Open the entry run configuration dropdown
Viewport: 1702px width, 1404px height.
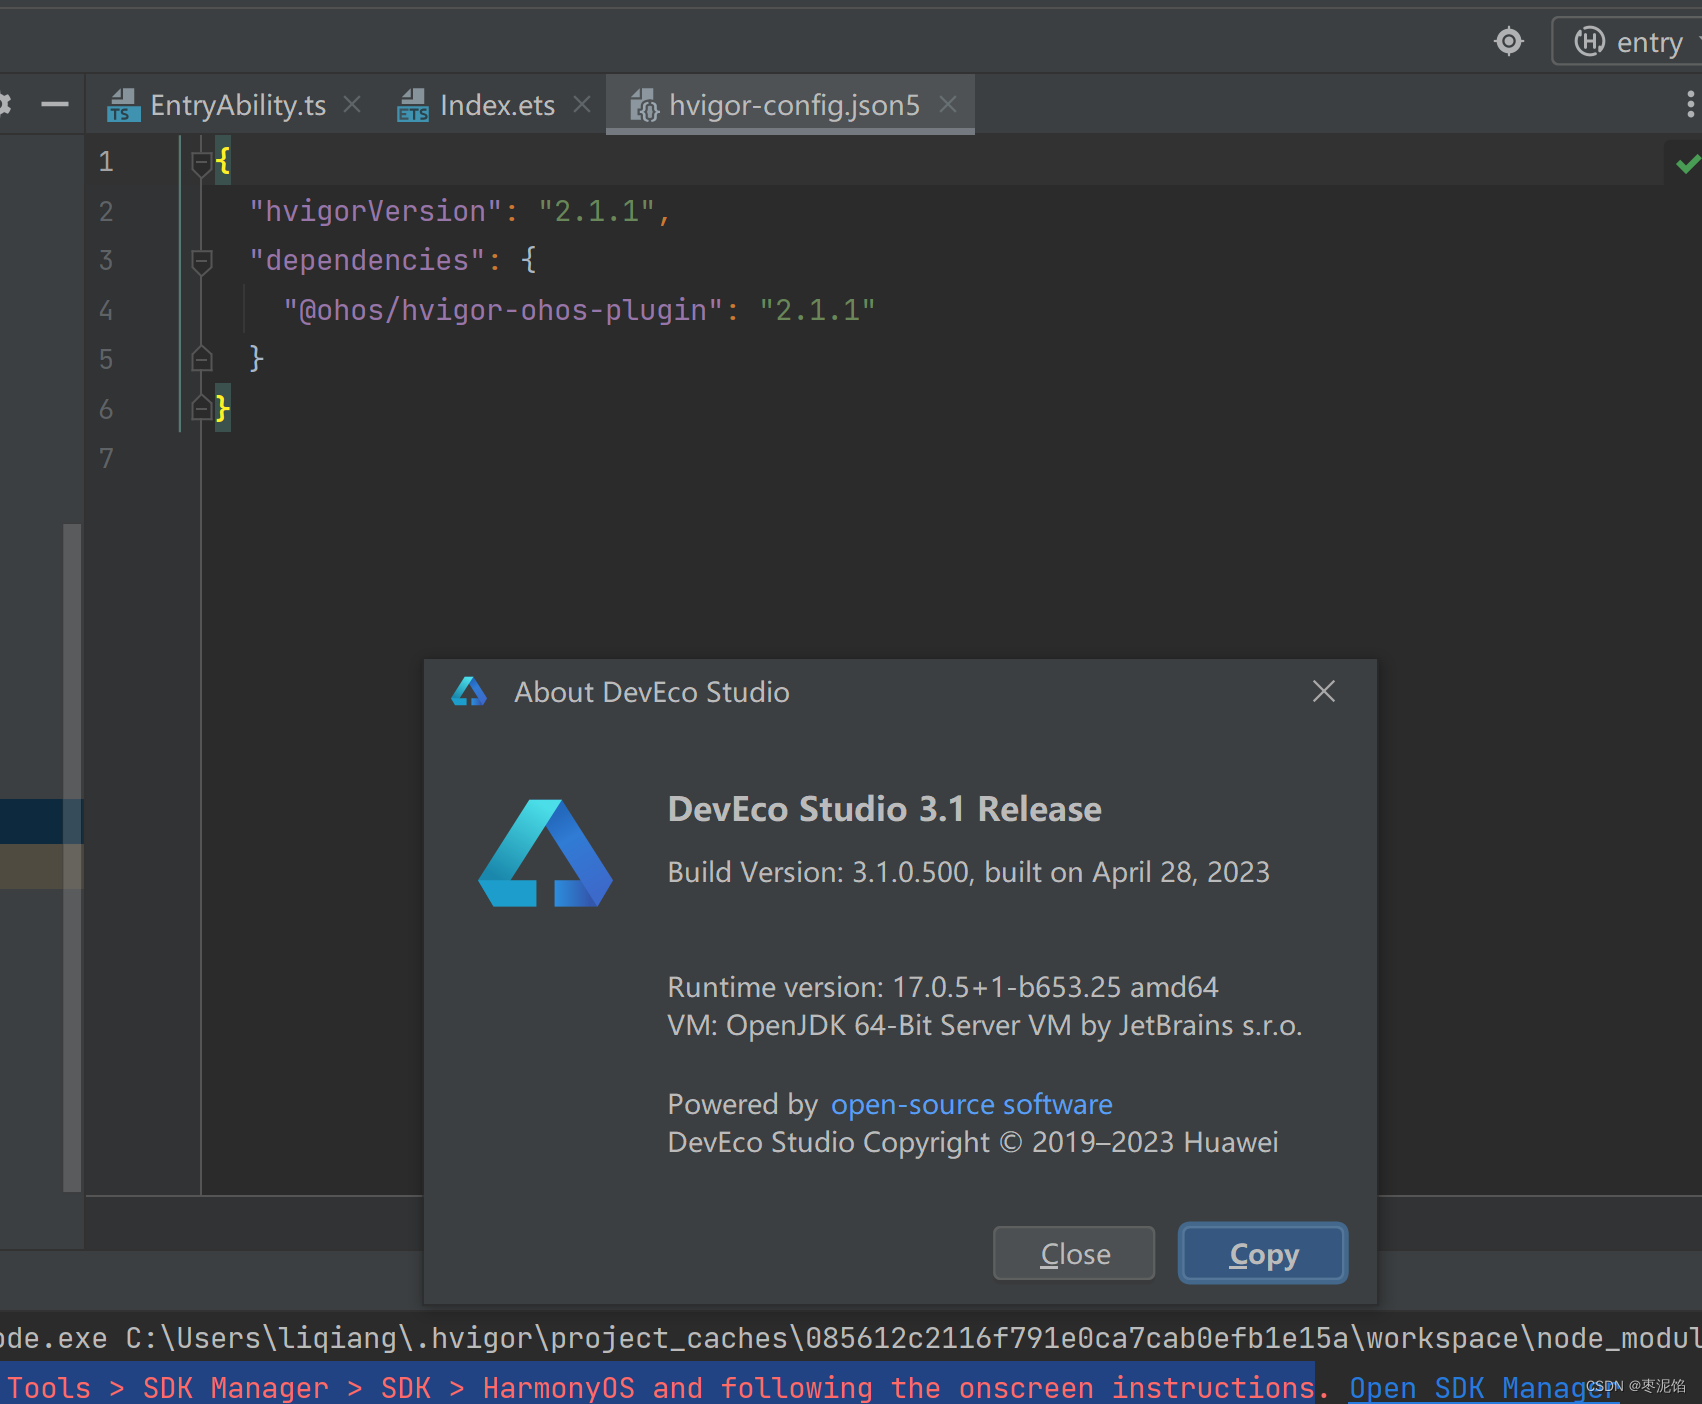coord(1630,41)
